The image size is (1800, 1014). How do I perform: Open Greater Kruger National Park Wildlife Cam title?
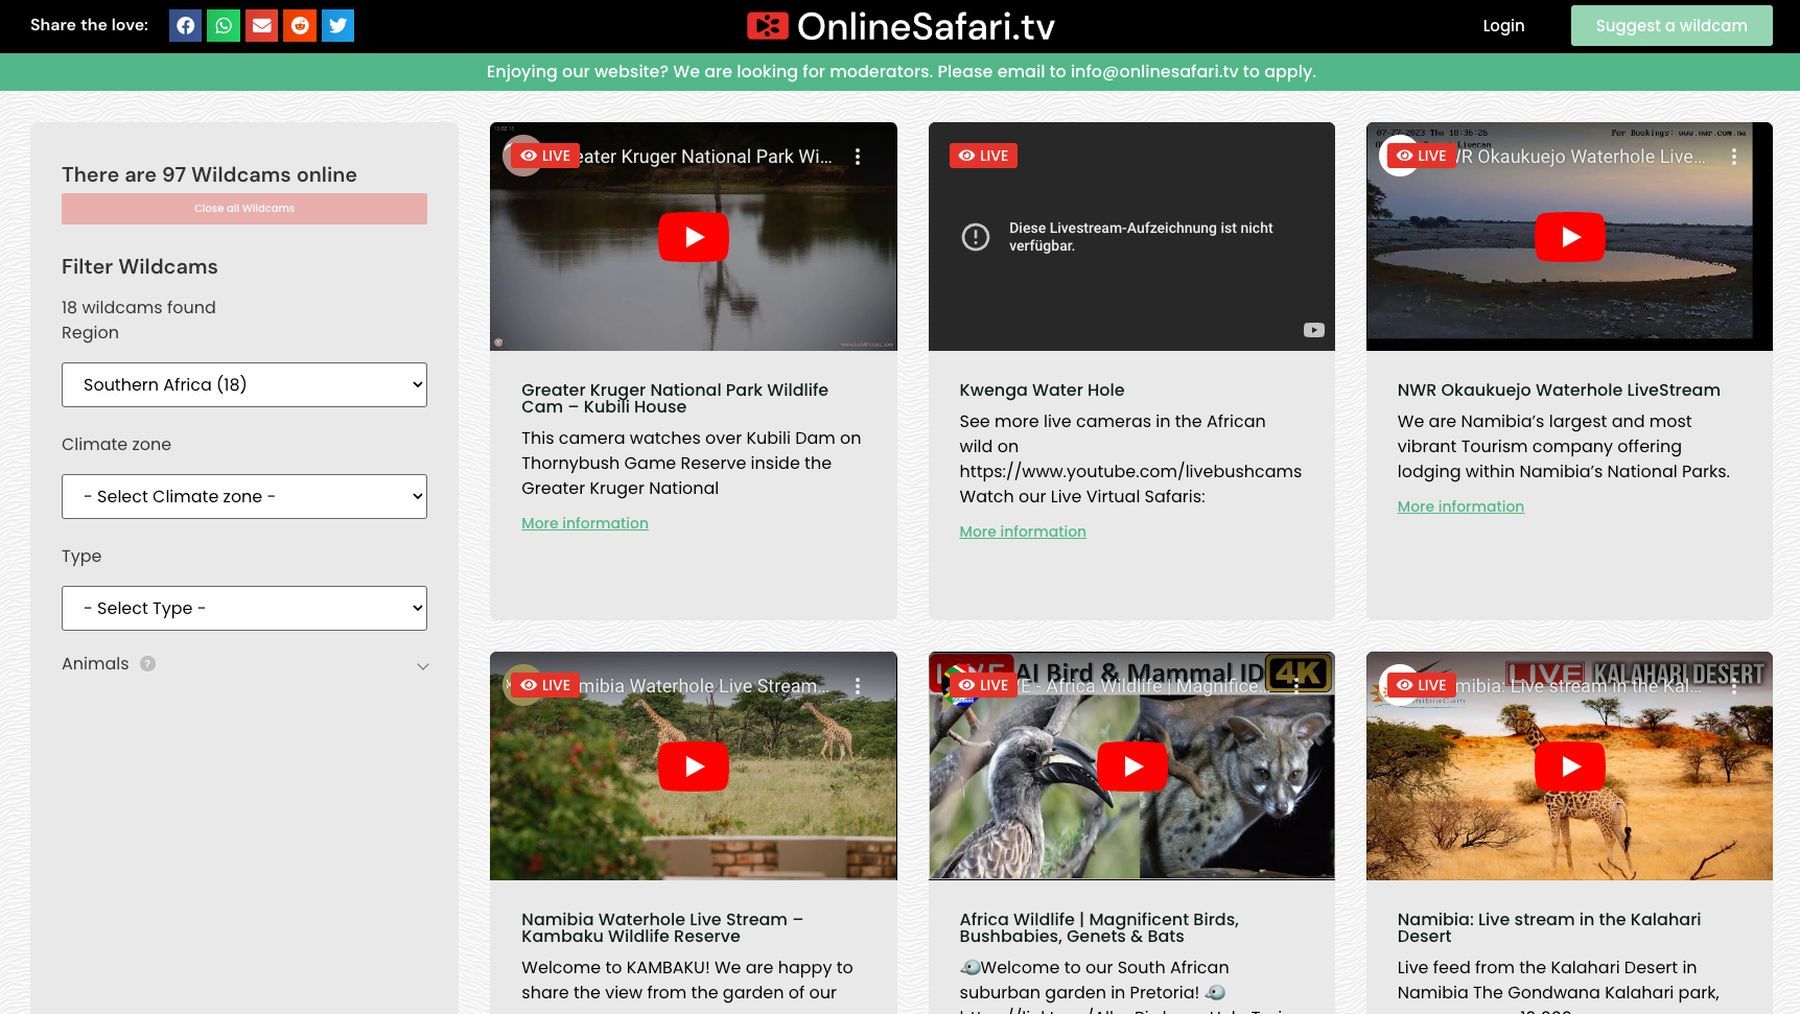[674, 398]
